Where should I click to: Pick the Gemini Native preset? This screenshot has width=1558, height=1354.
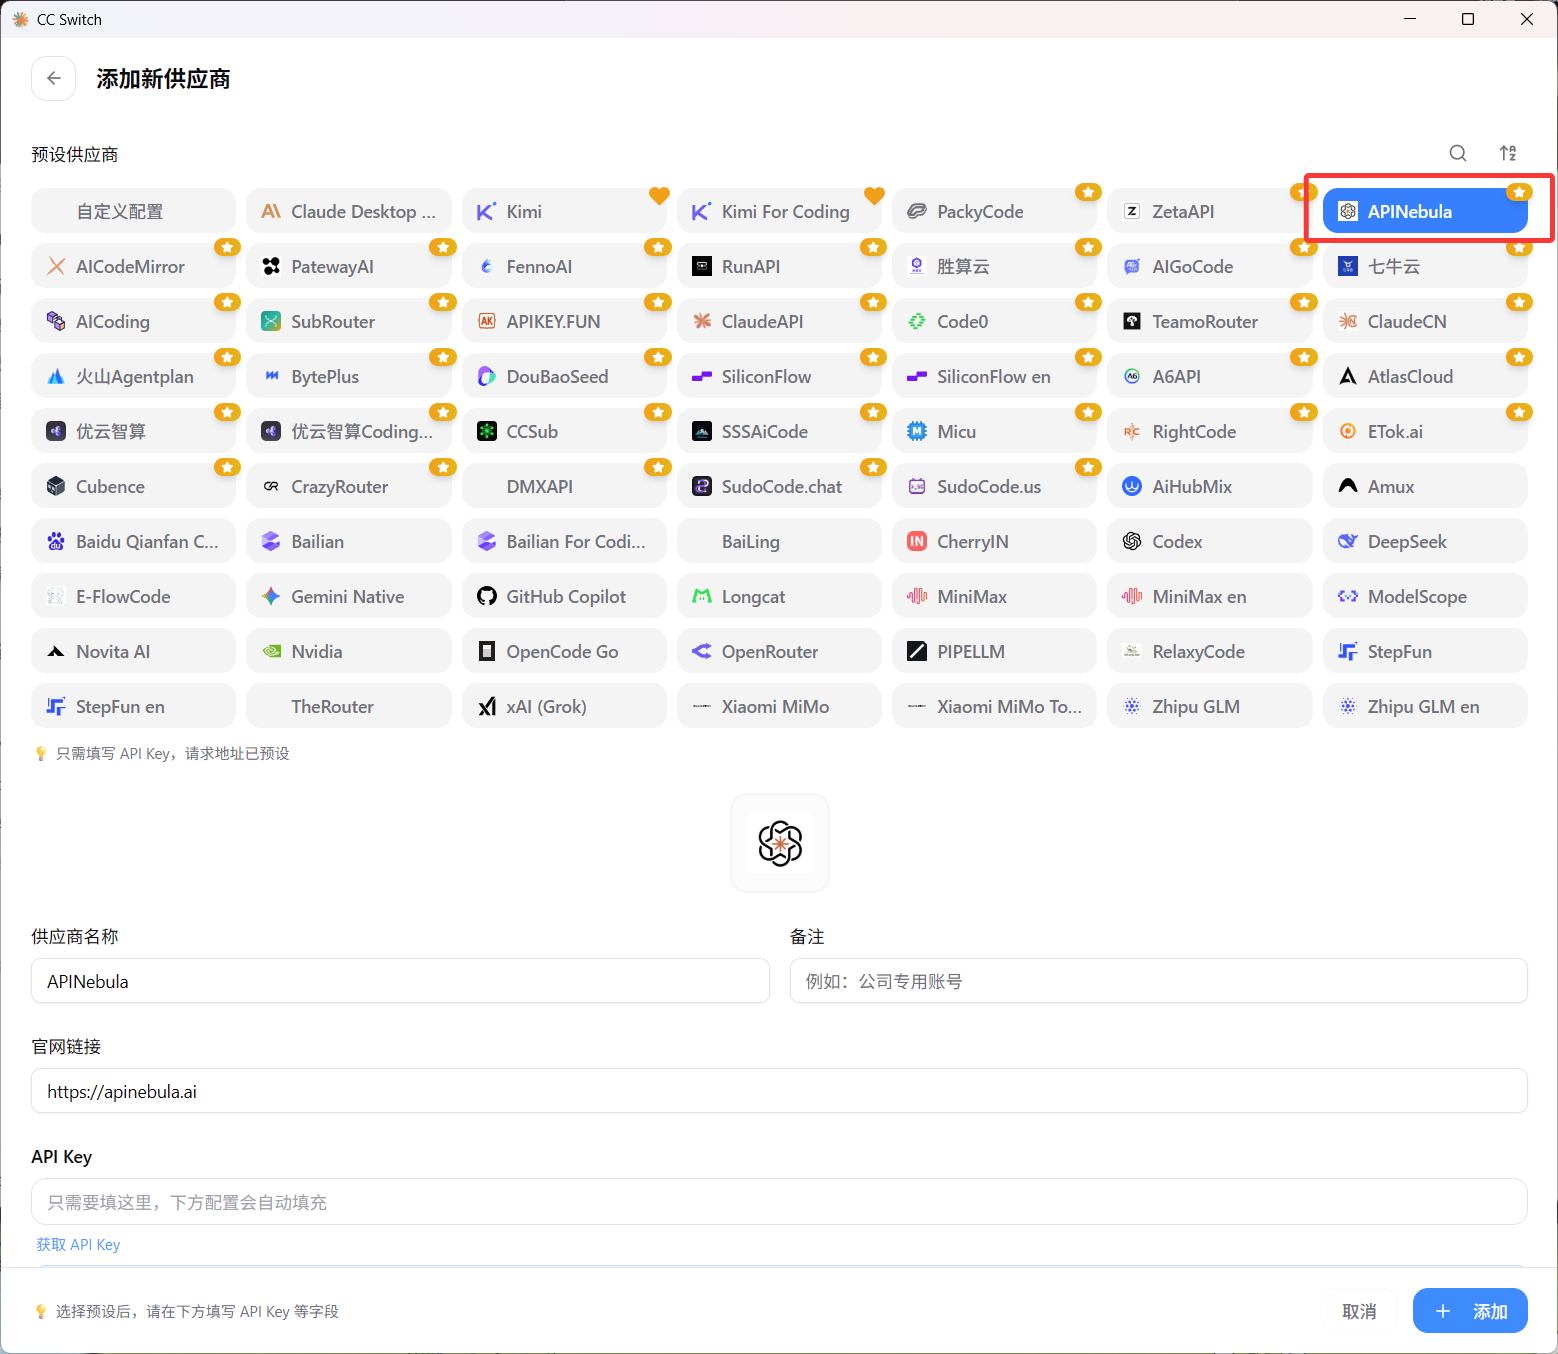coord(349,596)
